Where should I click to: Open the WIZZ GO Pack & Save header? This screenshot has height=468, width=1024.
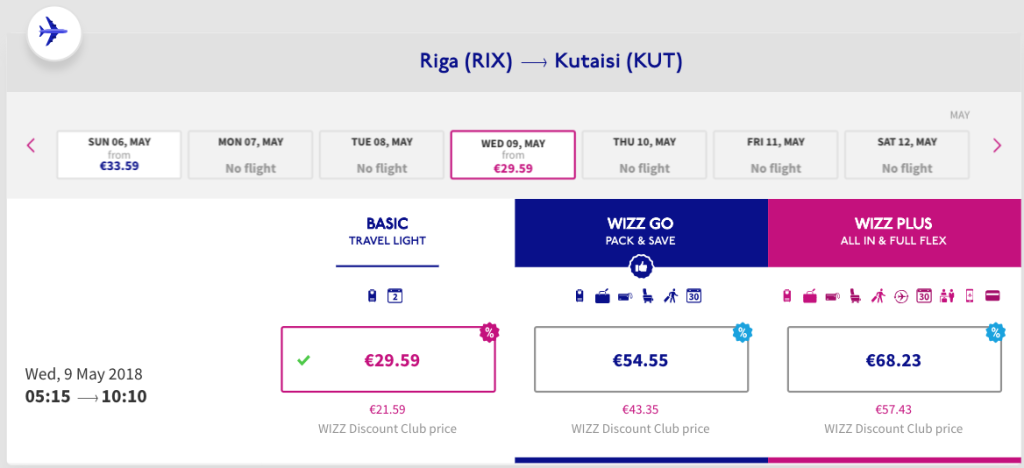(x=641, y=232)
